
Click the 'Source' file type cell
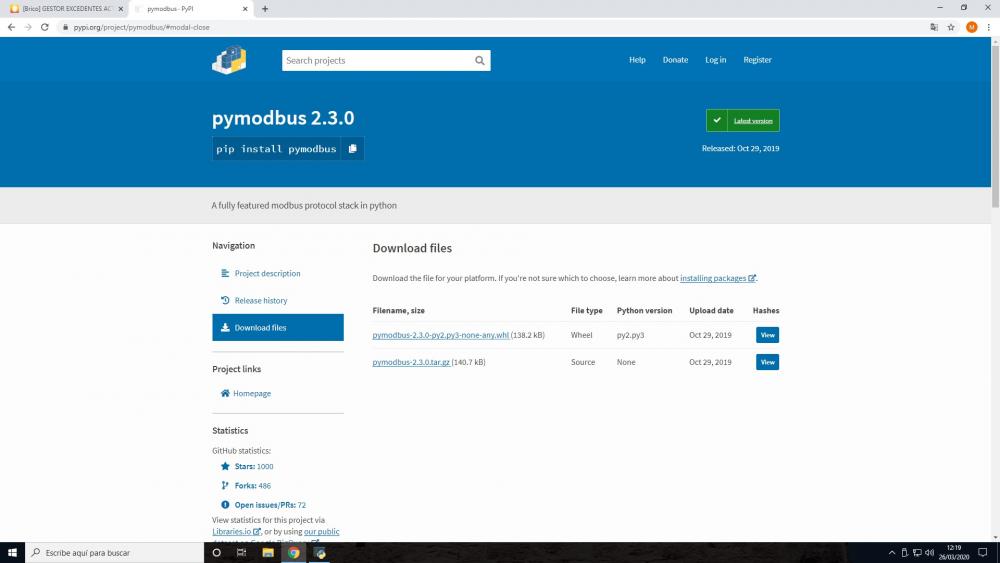[583, 362]
